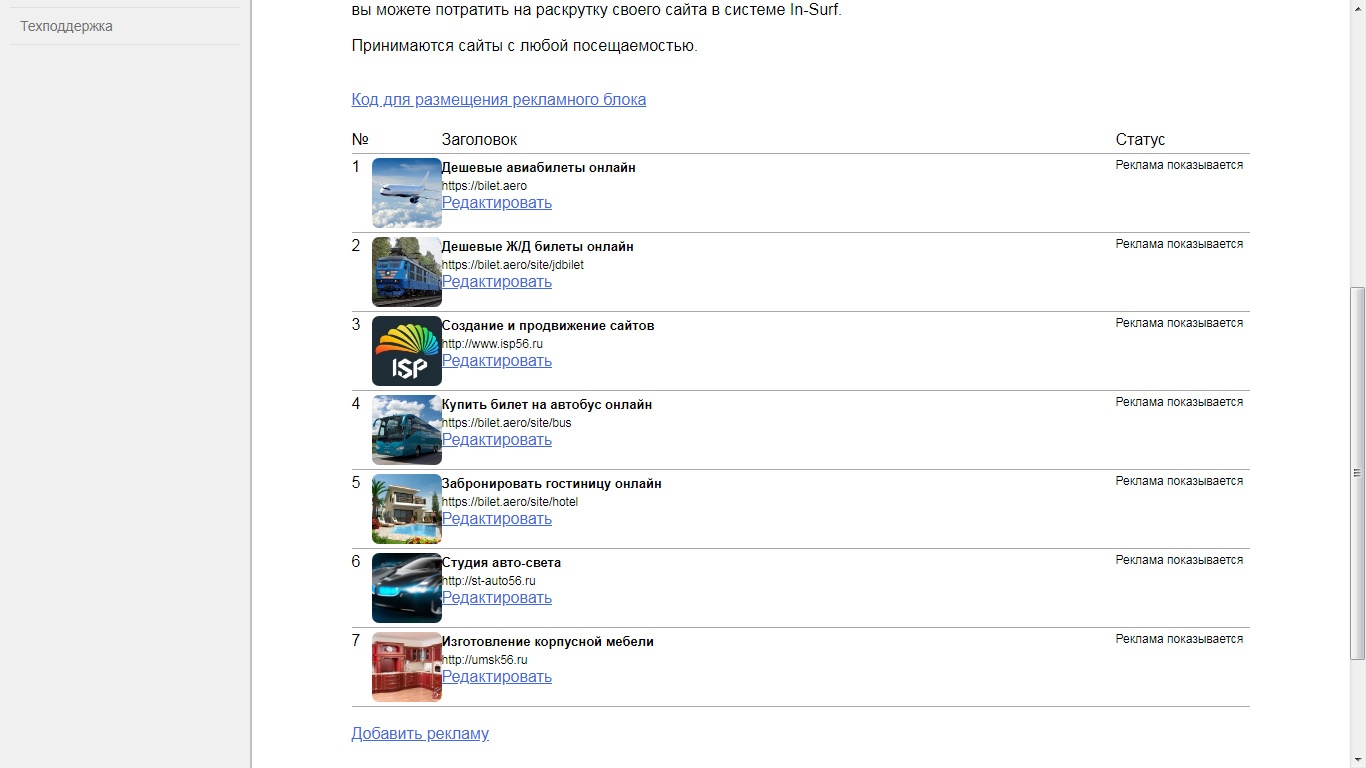Image resolution: width=1366 pixels, height=768 pixels.
Task: Click the URL http://umsk56.ru
Action: point(485,660)
